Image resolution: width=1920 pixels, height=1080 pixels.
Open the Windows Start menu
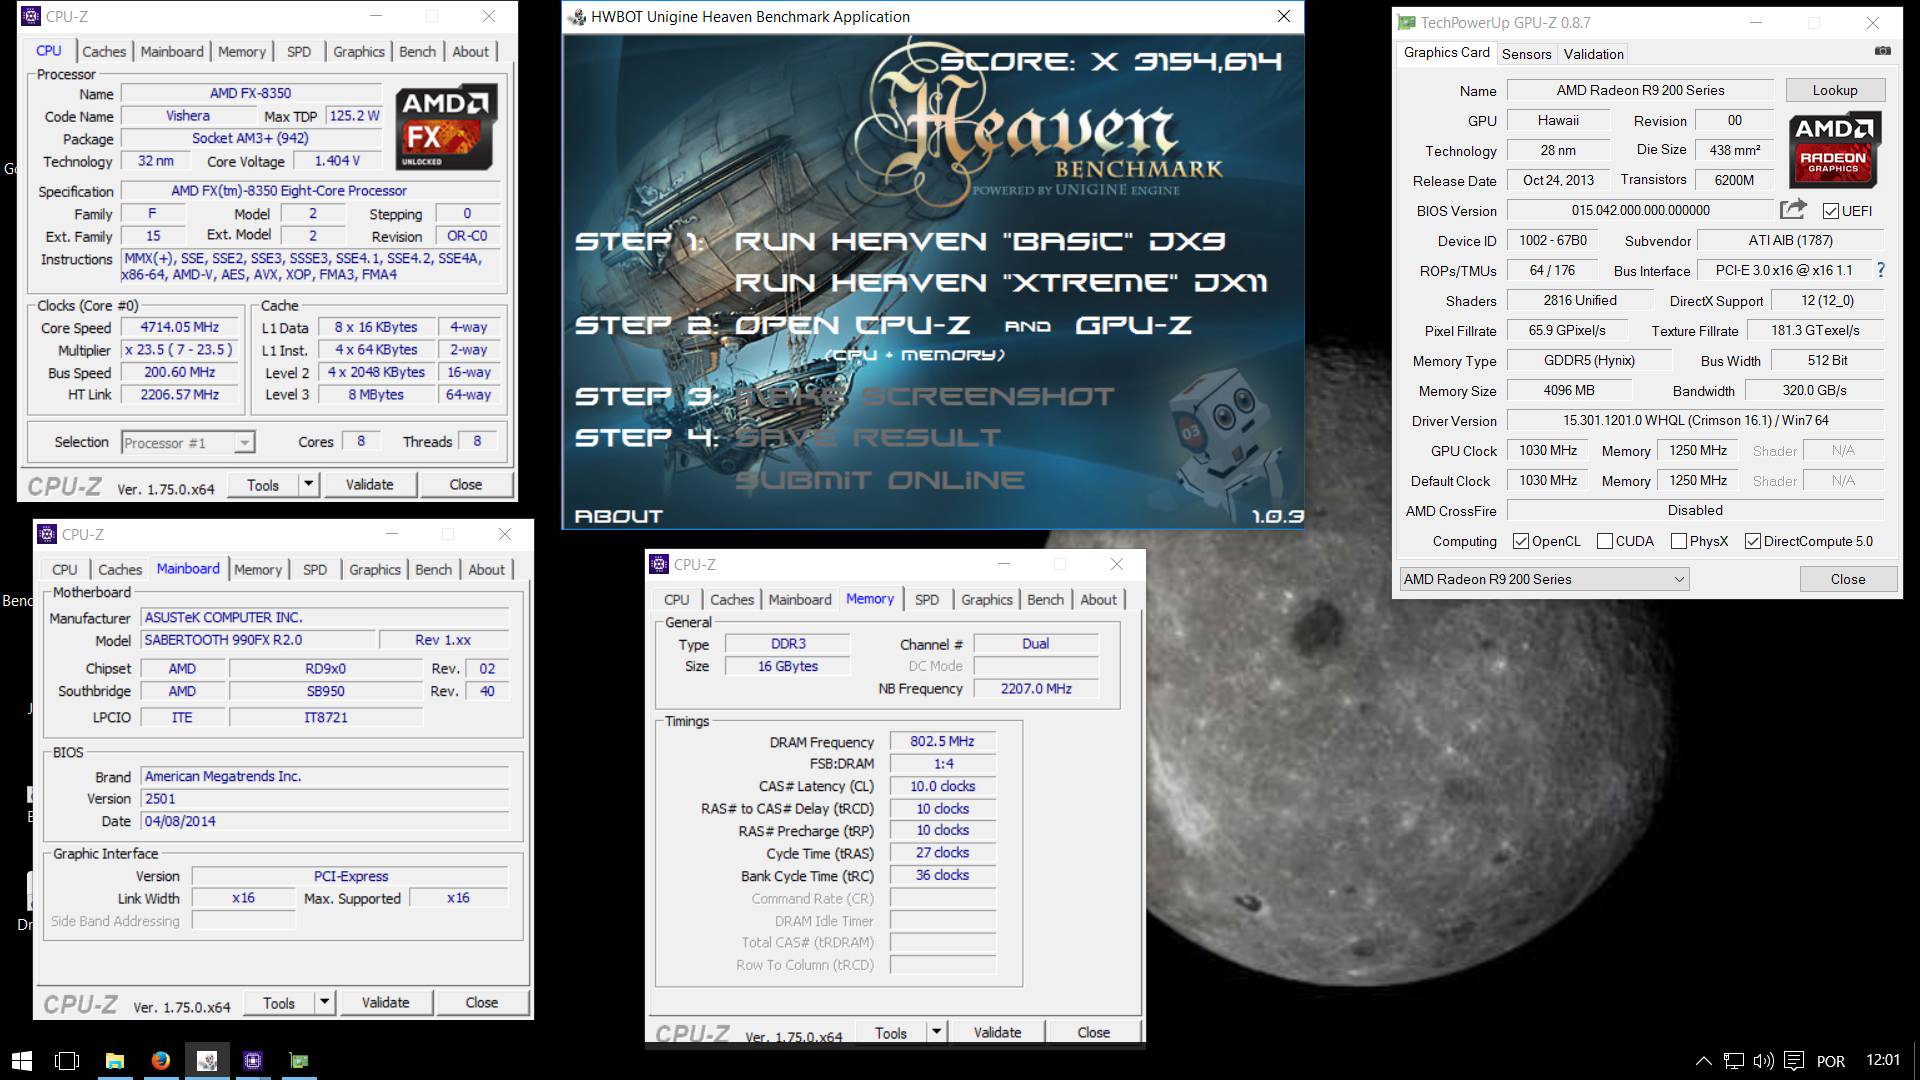21,1060
